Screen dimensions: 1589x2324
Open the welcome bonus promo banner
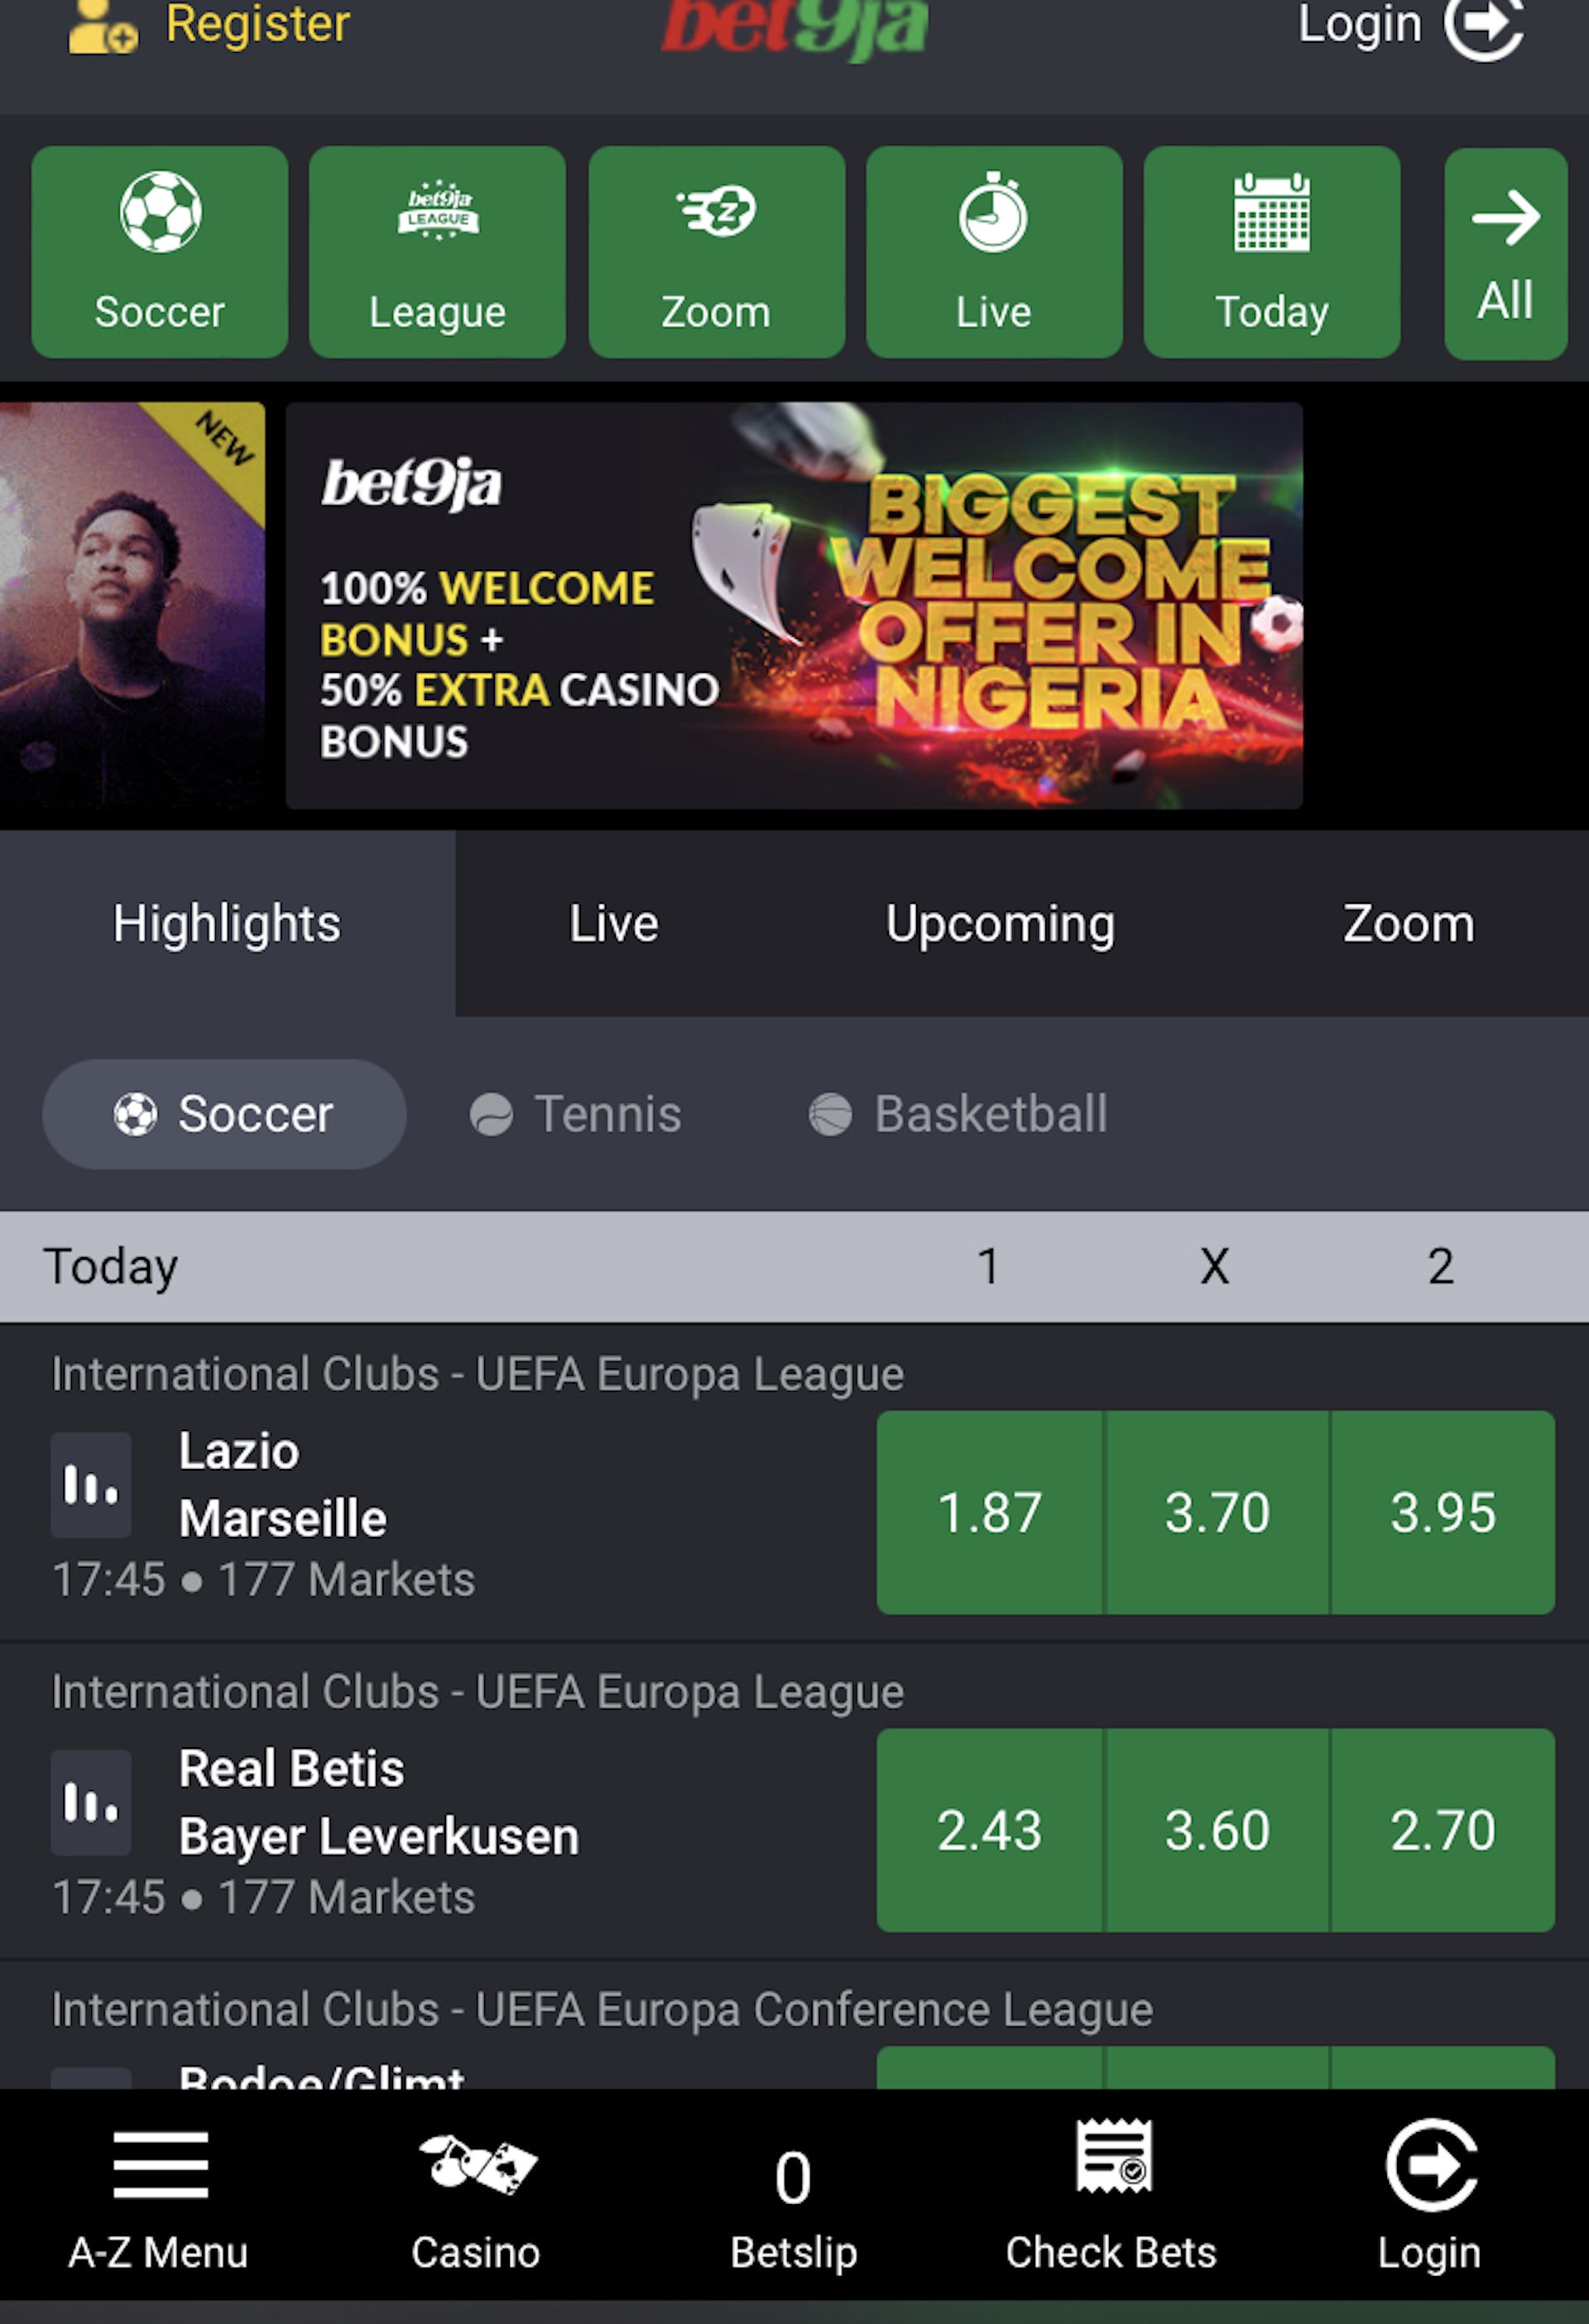[794, 605]
